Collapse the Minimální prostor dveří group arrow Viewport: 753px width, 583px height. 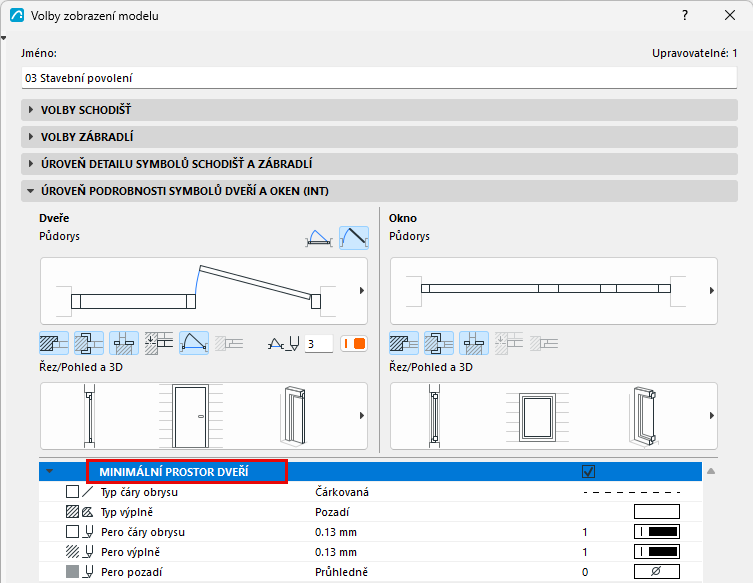(49, 471)
